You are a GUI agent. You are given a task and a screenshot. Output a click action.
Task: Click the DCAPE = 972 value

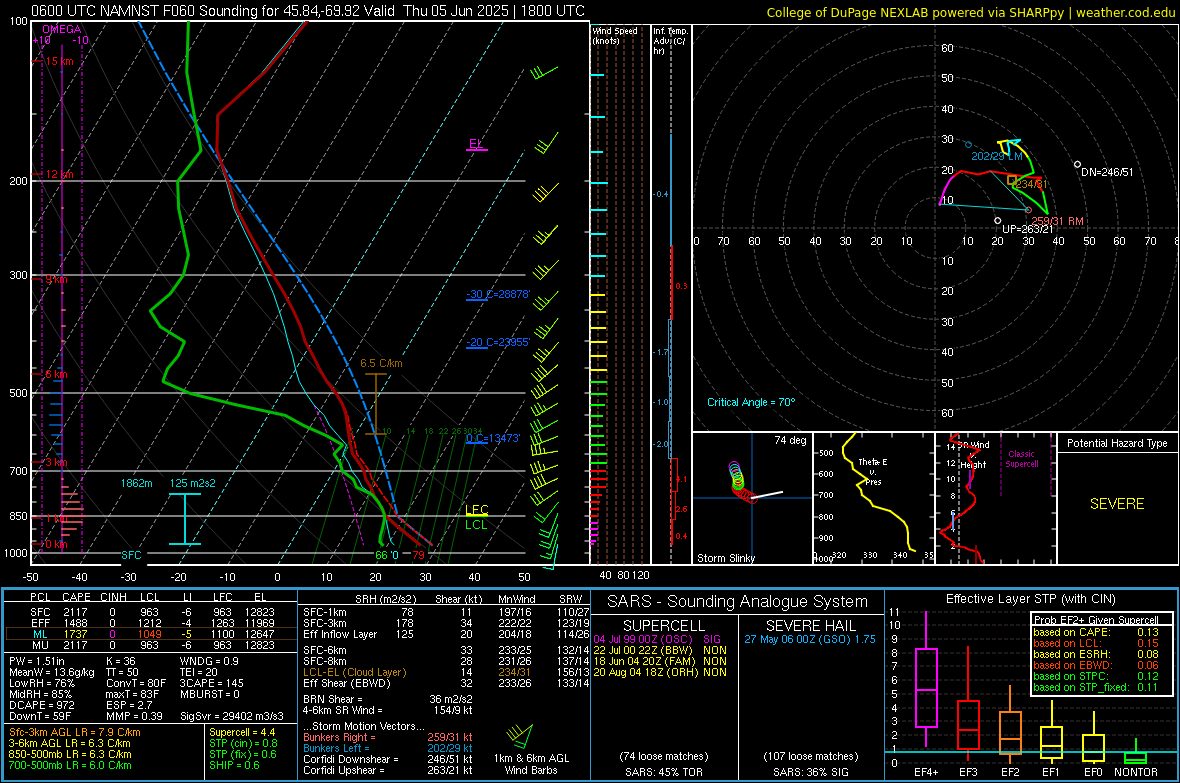tap(42, 705)
